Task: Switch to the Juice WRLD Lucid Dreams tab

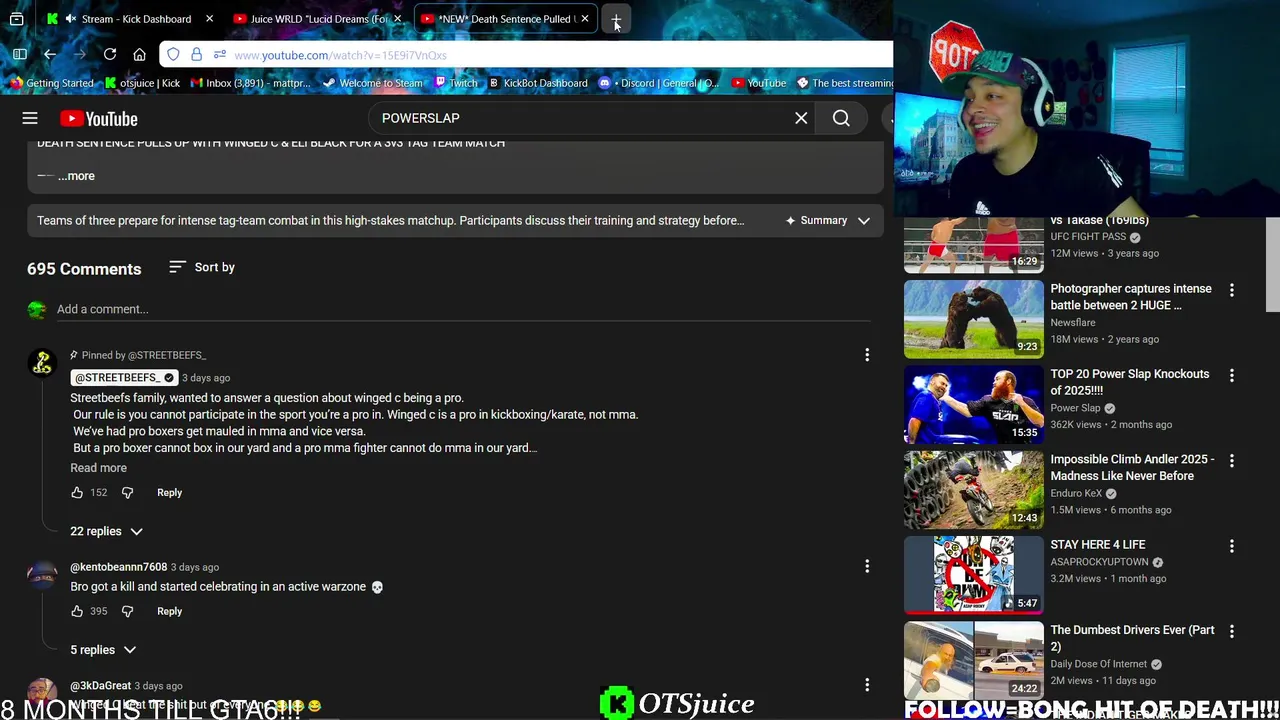Action: [318, 19]
